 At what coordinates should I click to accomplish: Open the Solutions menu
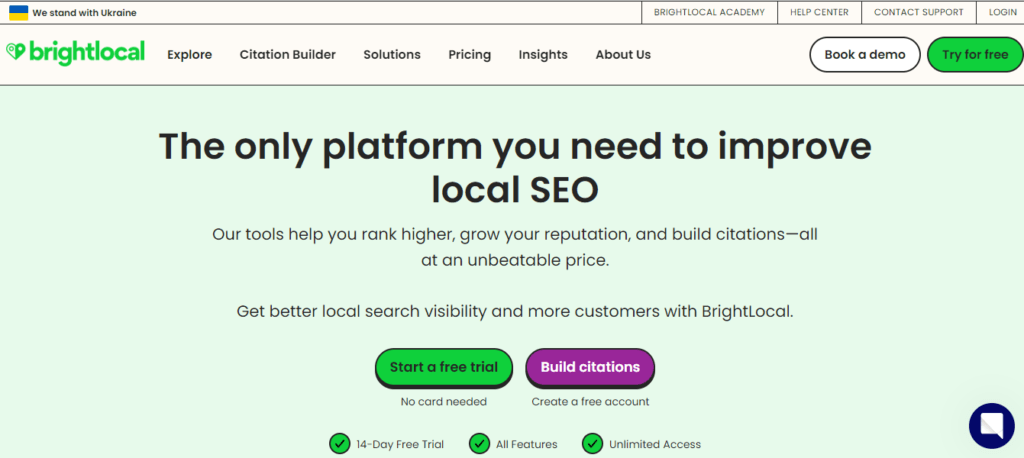(x=392, y=55)
